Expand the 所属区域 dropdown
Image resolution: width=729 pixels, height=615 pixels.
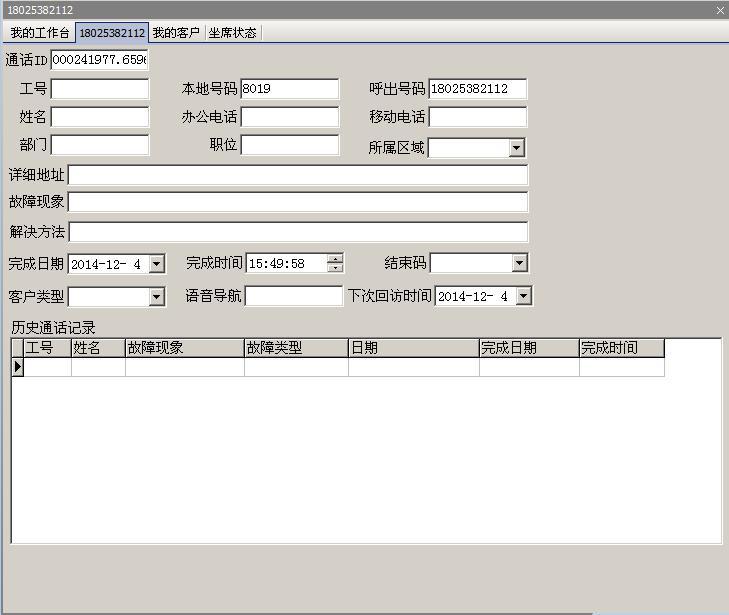[516, 148]
